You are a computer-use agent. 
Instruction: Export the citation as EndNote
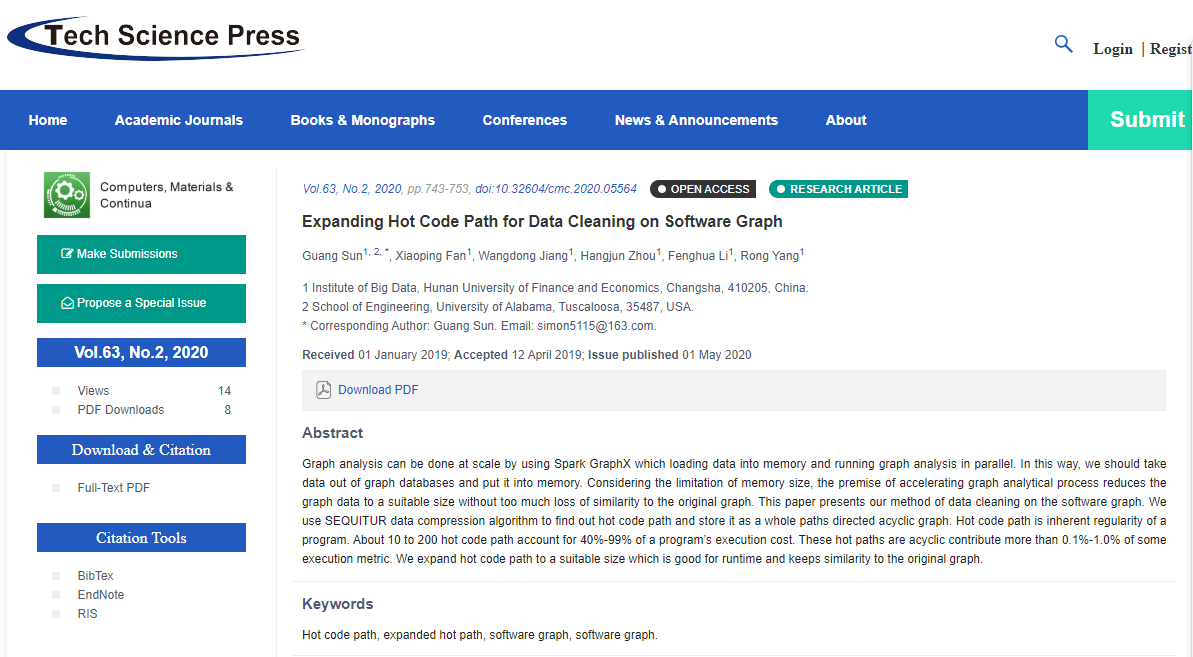[x=100, y=595]
